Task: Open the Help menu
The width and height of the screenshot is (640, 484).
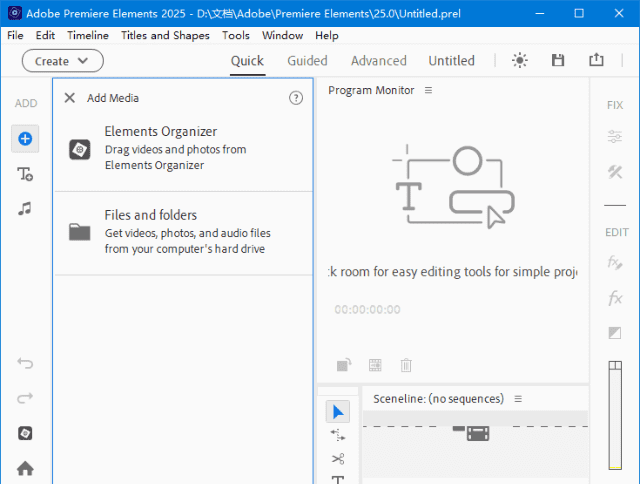Action: click(x=327, y=36)
